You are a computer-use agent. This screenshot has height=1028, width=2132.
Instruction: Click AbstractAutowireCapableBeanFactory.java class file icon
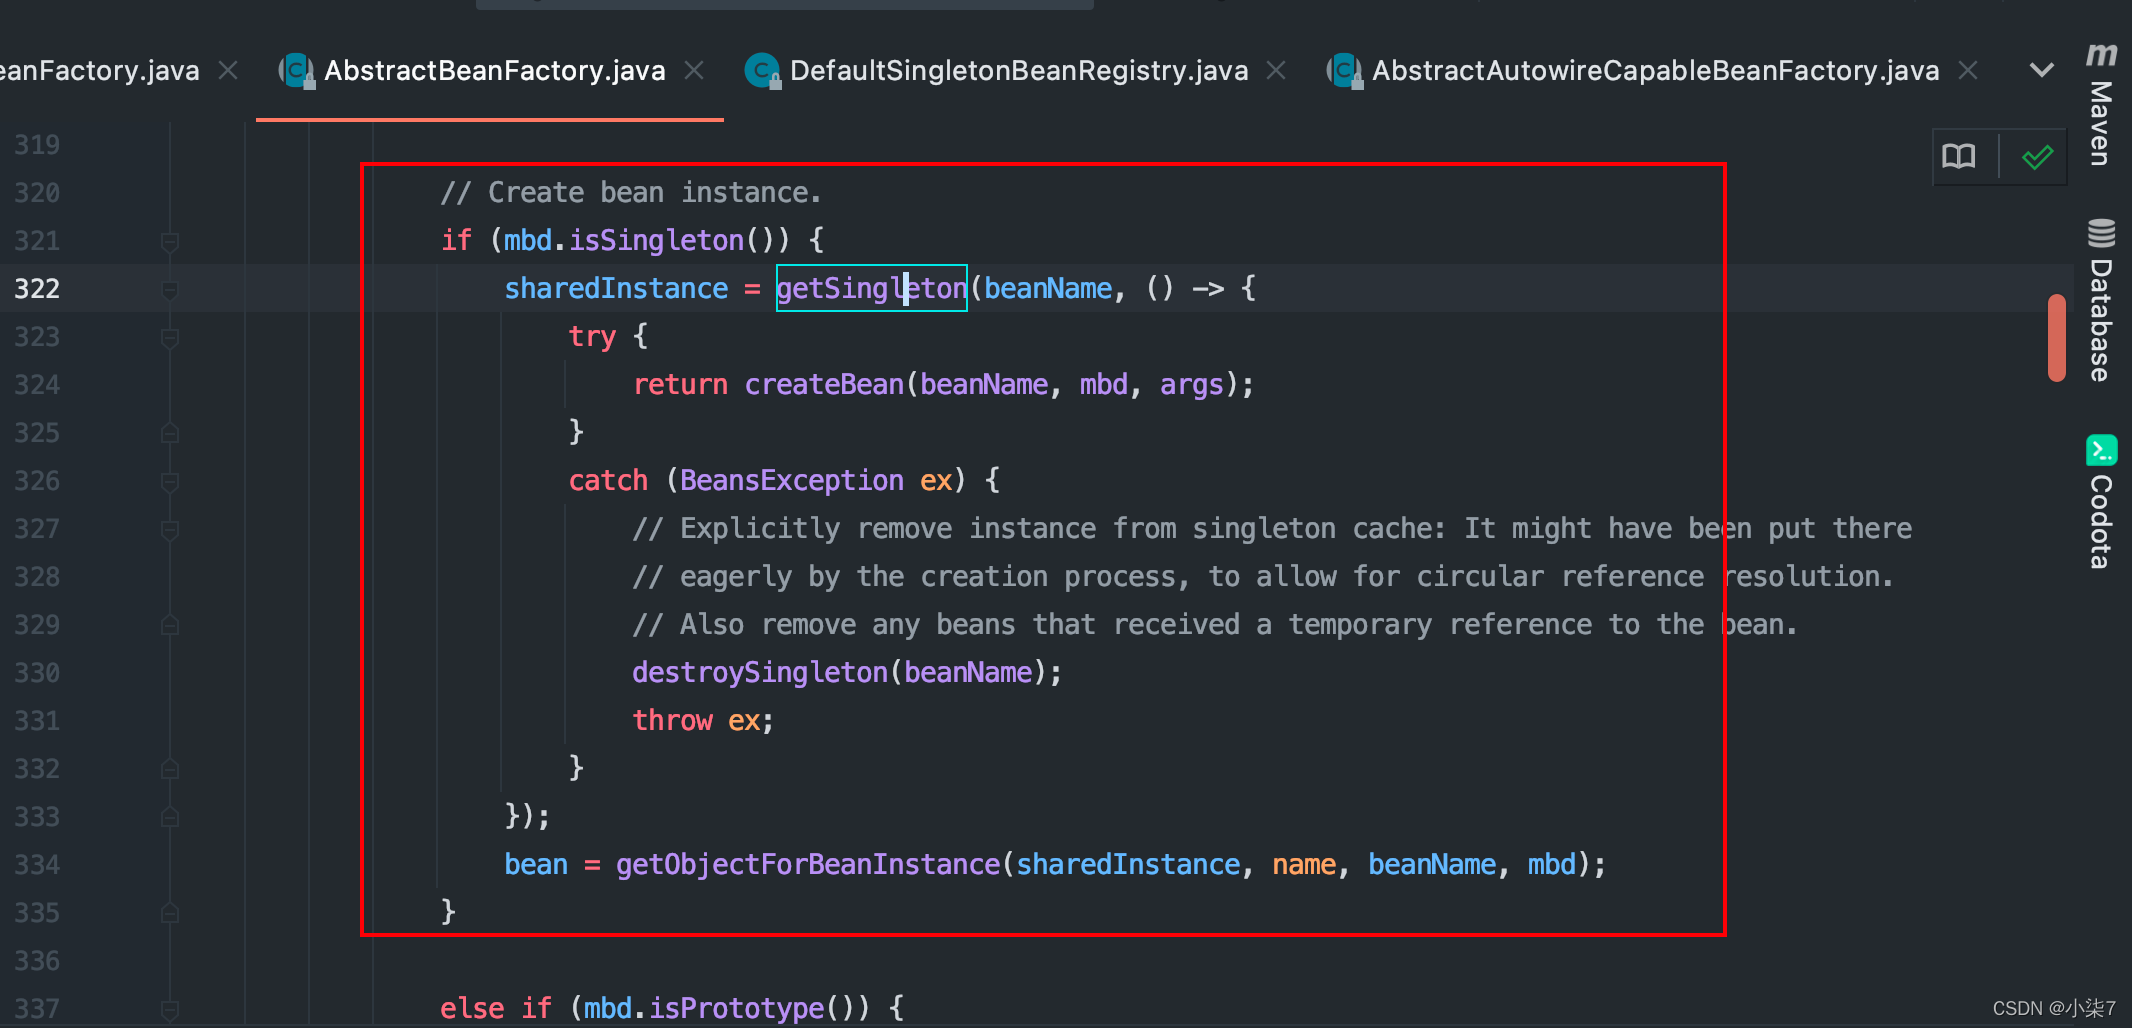click(1344, 71)
